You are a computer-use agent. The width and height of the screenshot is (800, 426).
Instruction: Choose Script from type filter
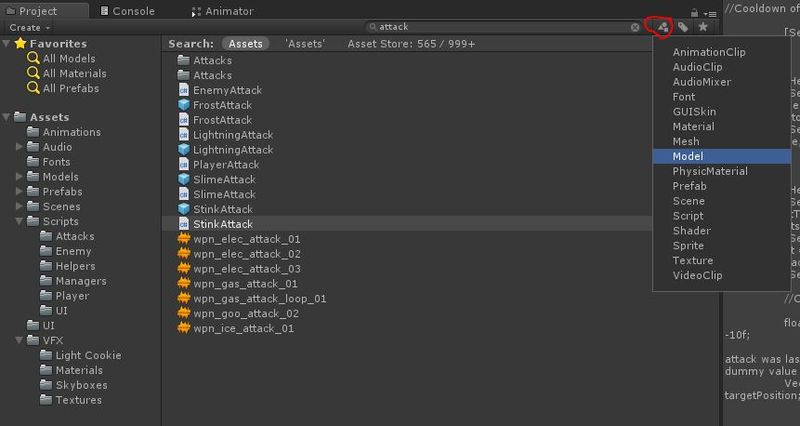[688, 216]
